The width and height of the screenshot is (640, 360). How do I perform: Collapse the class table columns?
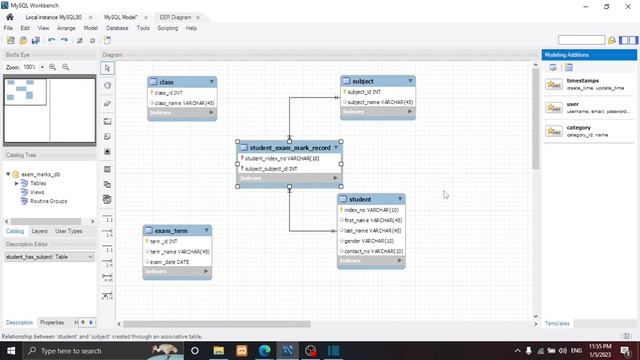click(211, 82)
